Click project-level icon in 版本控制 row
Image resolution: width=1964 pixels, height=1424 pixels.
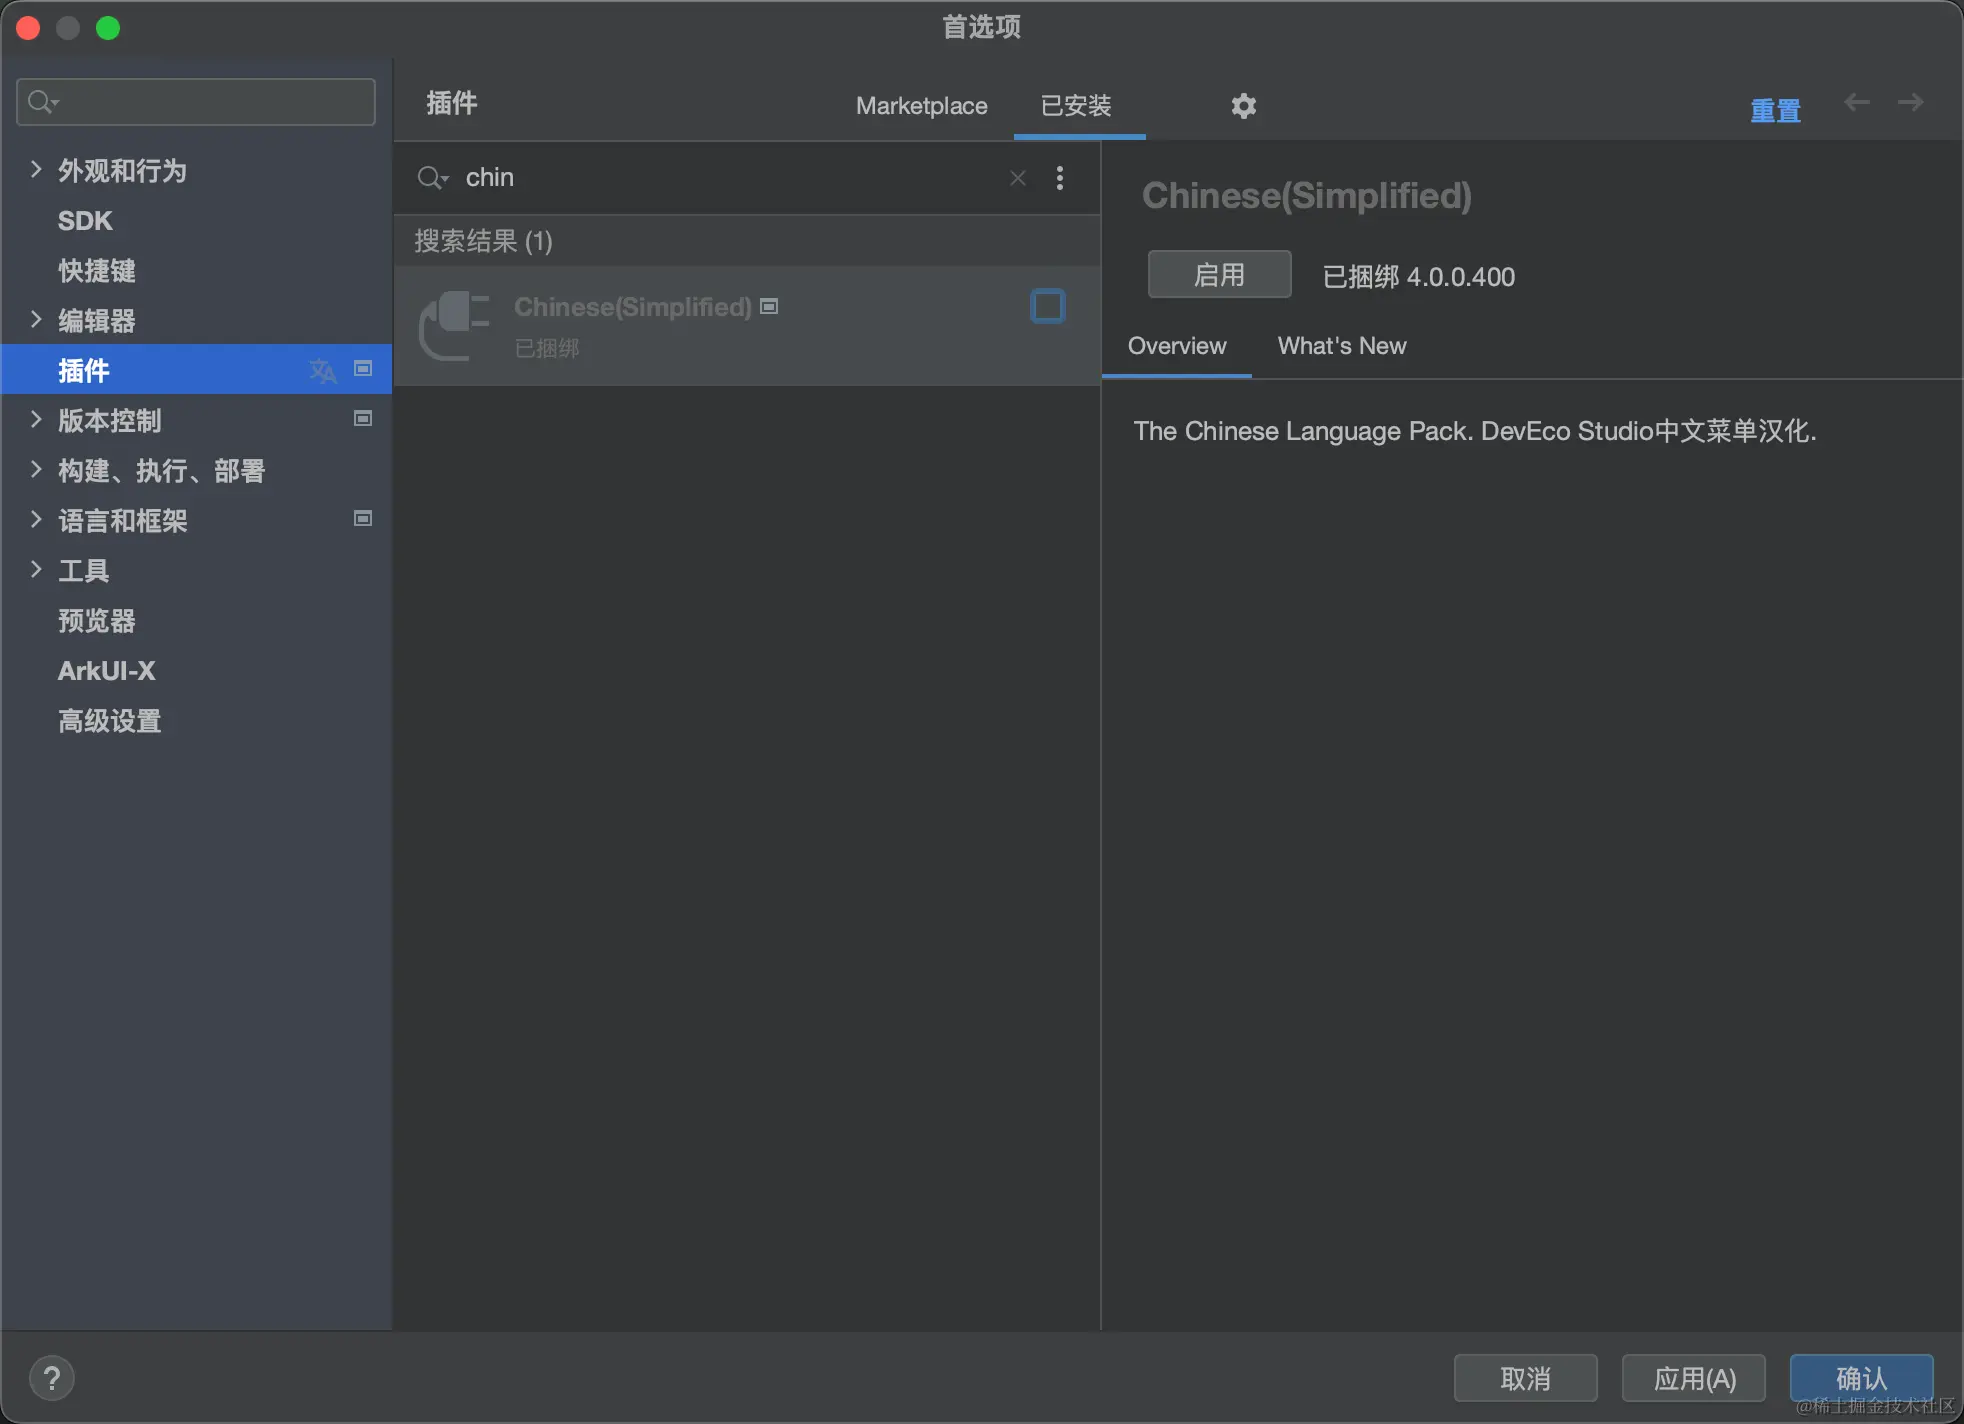pos(363,419)
